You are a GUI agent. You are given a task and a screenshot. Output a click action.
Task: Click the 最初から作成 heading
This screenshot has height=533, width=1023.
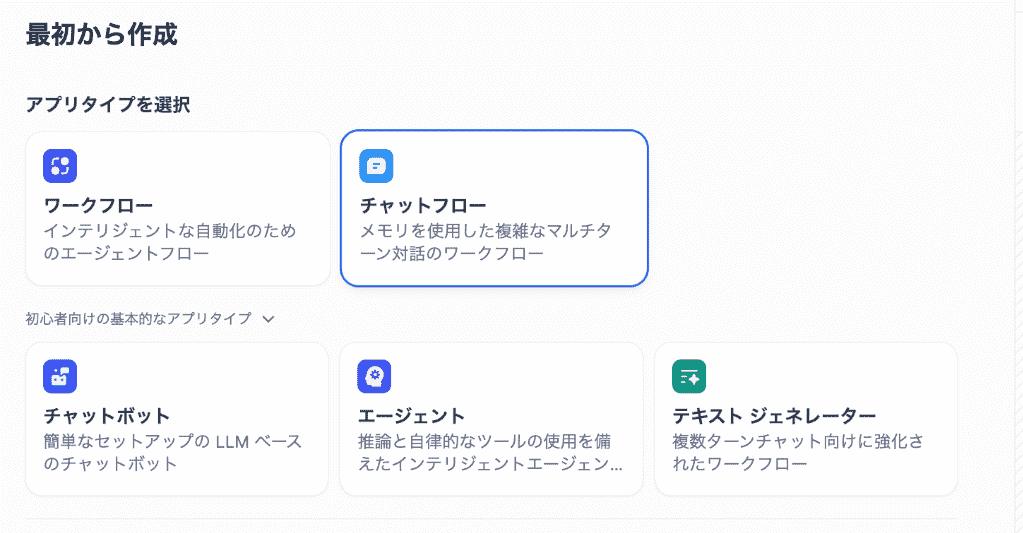101,35
